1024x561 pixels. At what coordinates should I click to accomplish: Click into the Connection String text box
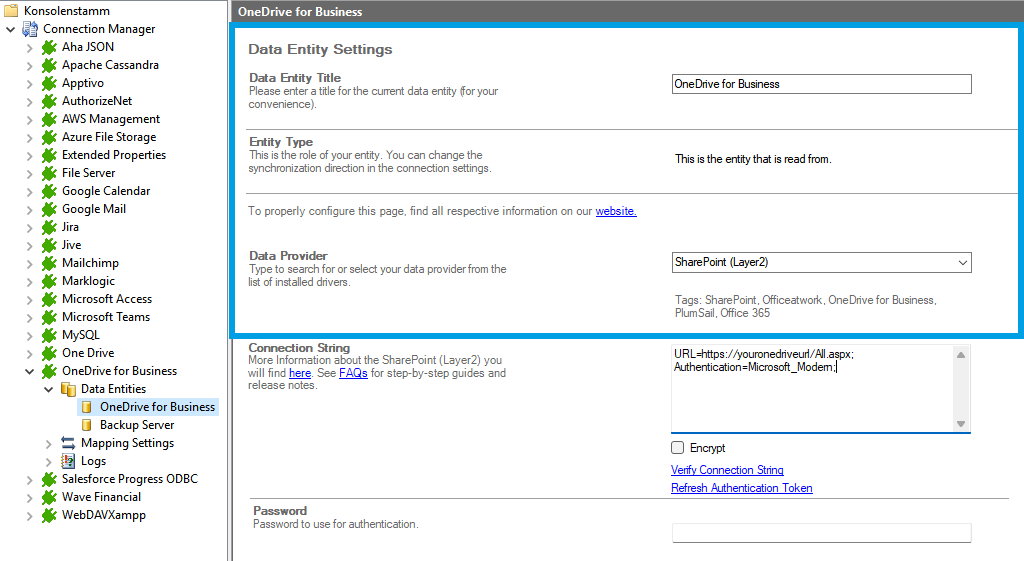point(812,389)
